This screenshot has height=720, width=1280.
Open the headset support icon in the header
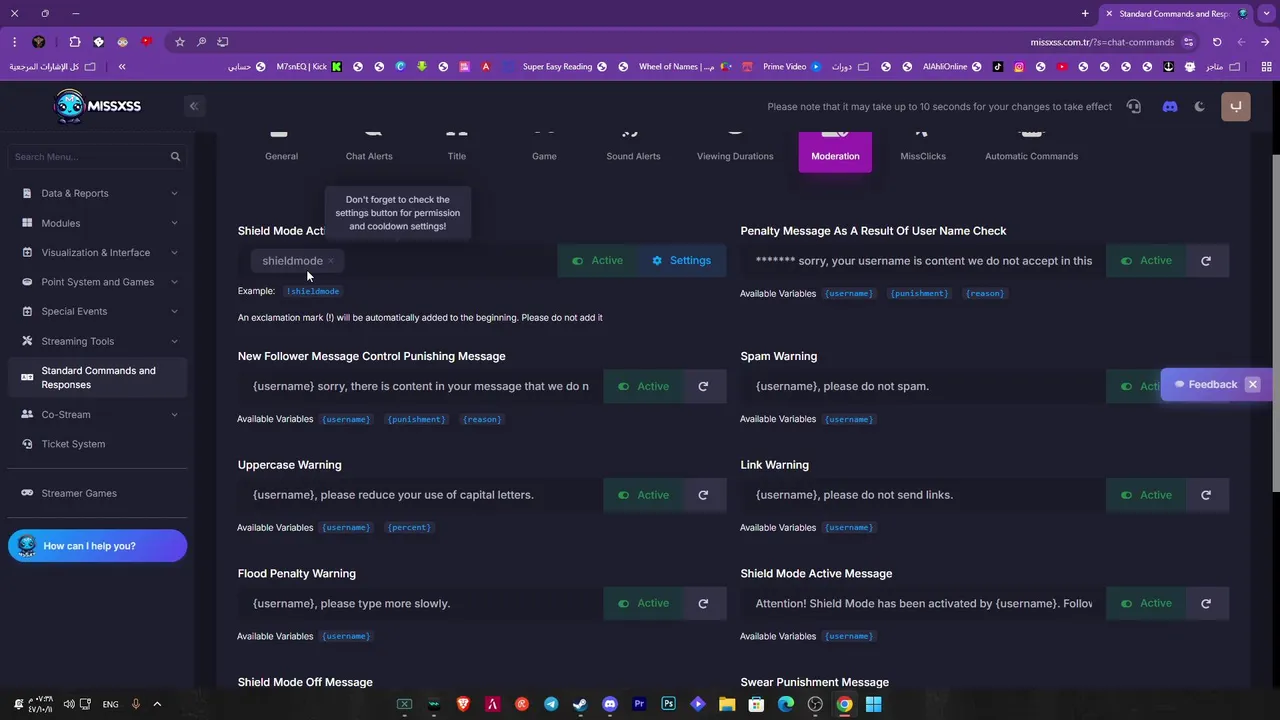pyautogui.click(x=1133, y=106)
